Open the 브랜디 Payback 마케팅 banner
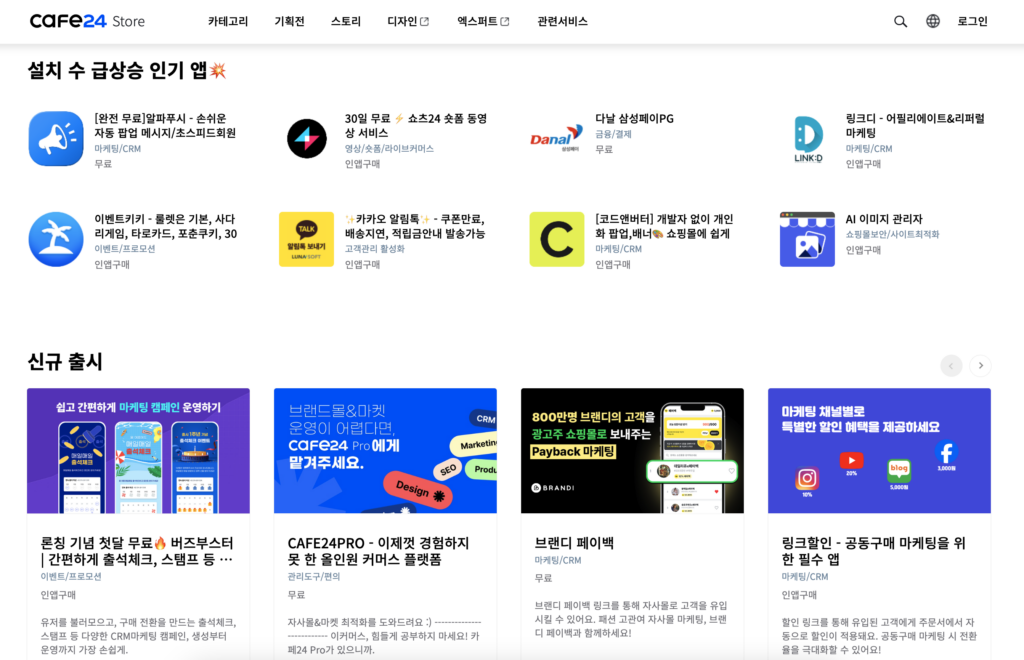This screenshot has width=1024, height=660. pos(632,450)
